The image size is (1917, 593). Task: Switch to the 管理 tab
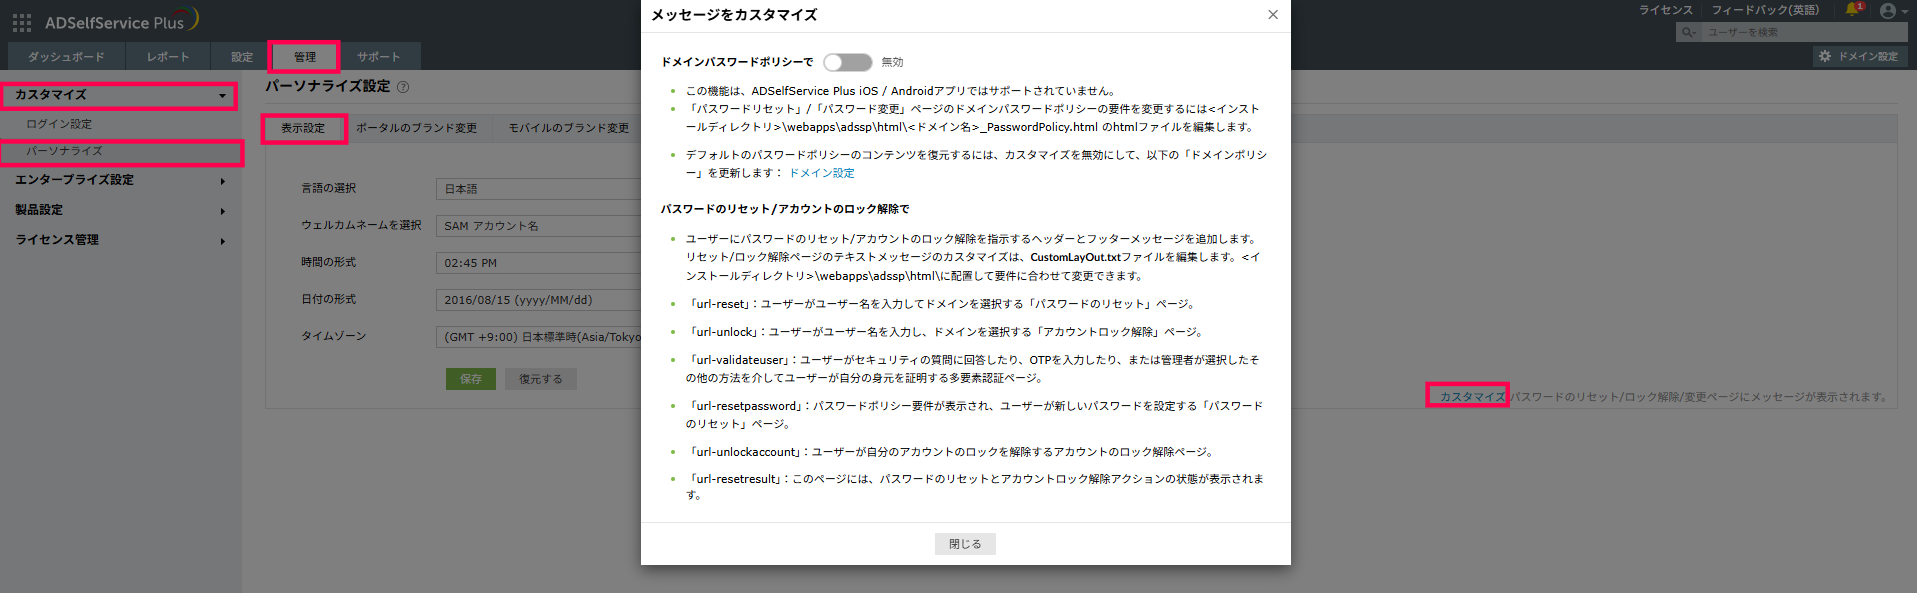[x=305, y=57]
